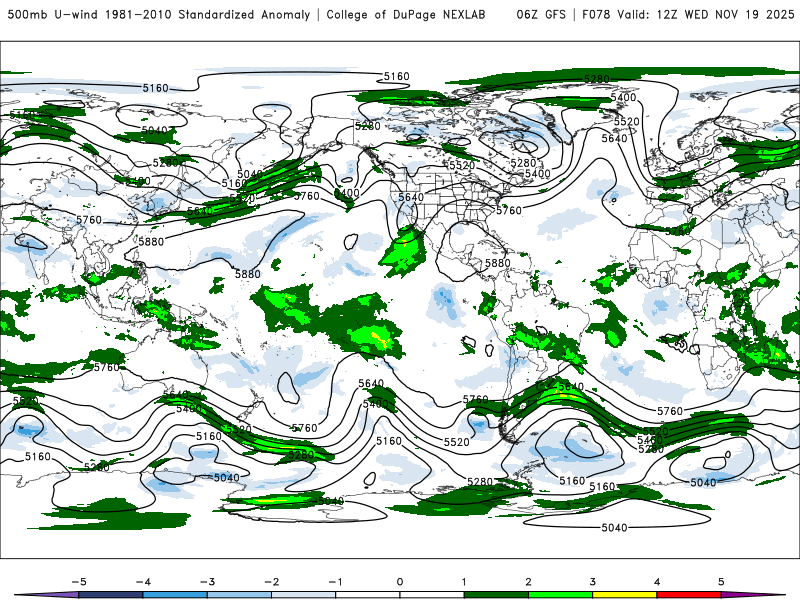Pick the bright green 2 to 3 colorbar segment
Viewport: 800px width, 600px height.
pos(561,595)
